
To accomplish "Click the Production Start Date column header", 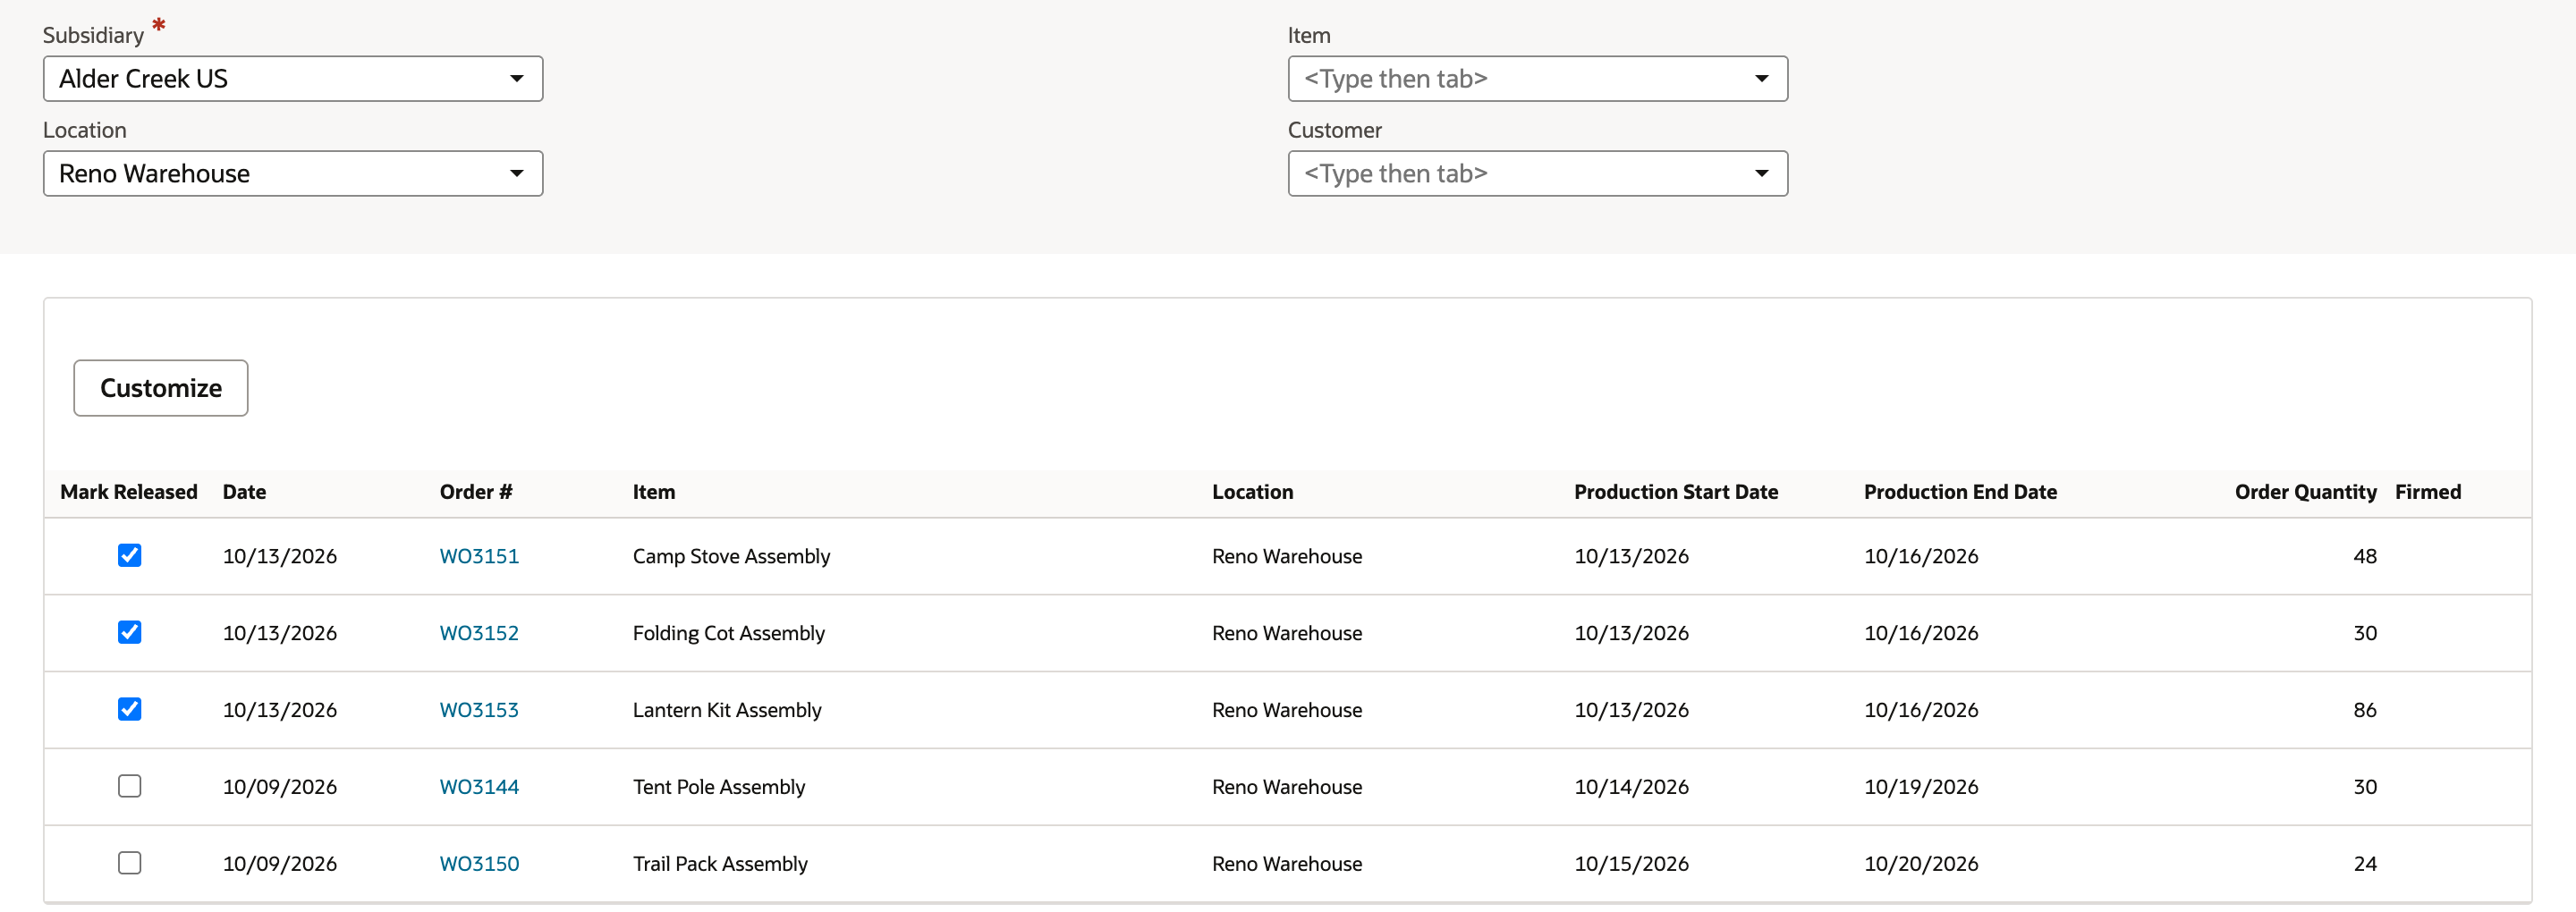I will coord(1676,492).
